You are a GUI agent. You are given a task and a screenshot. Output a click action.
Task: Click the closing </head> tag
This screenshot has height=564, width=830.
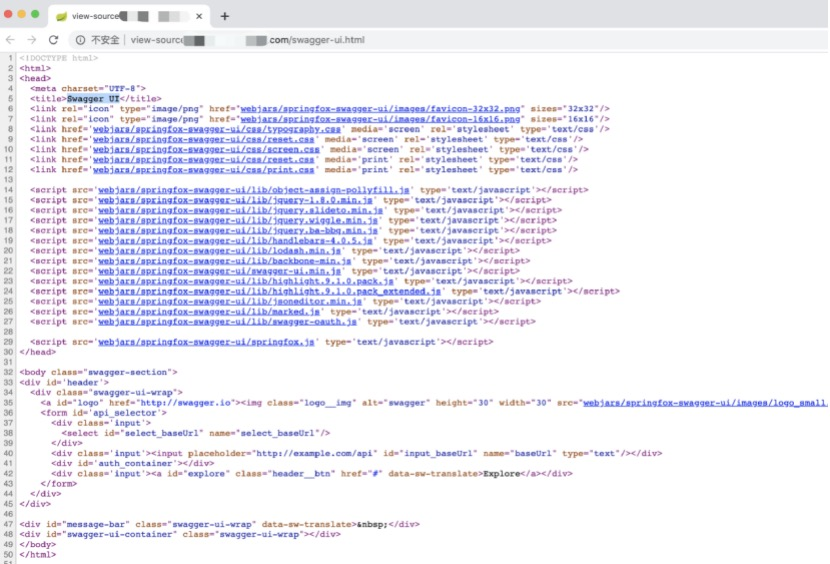tap(38, 352)
